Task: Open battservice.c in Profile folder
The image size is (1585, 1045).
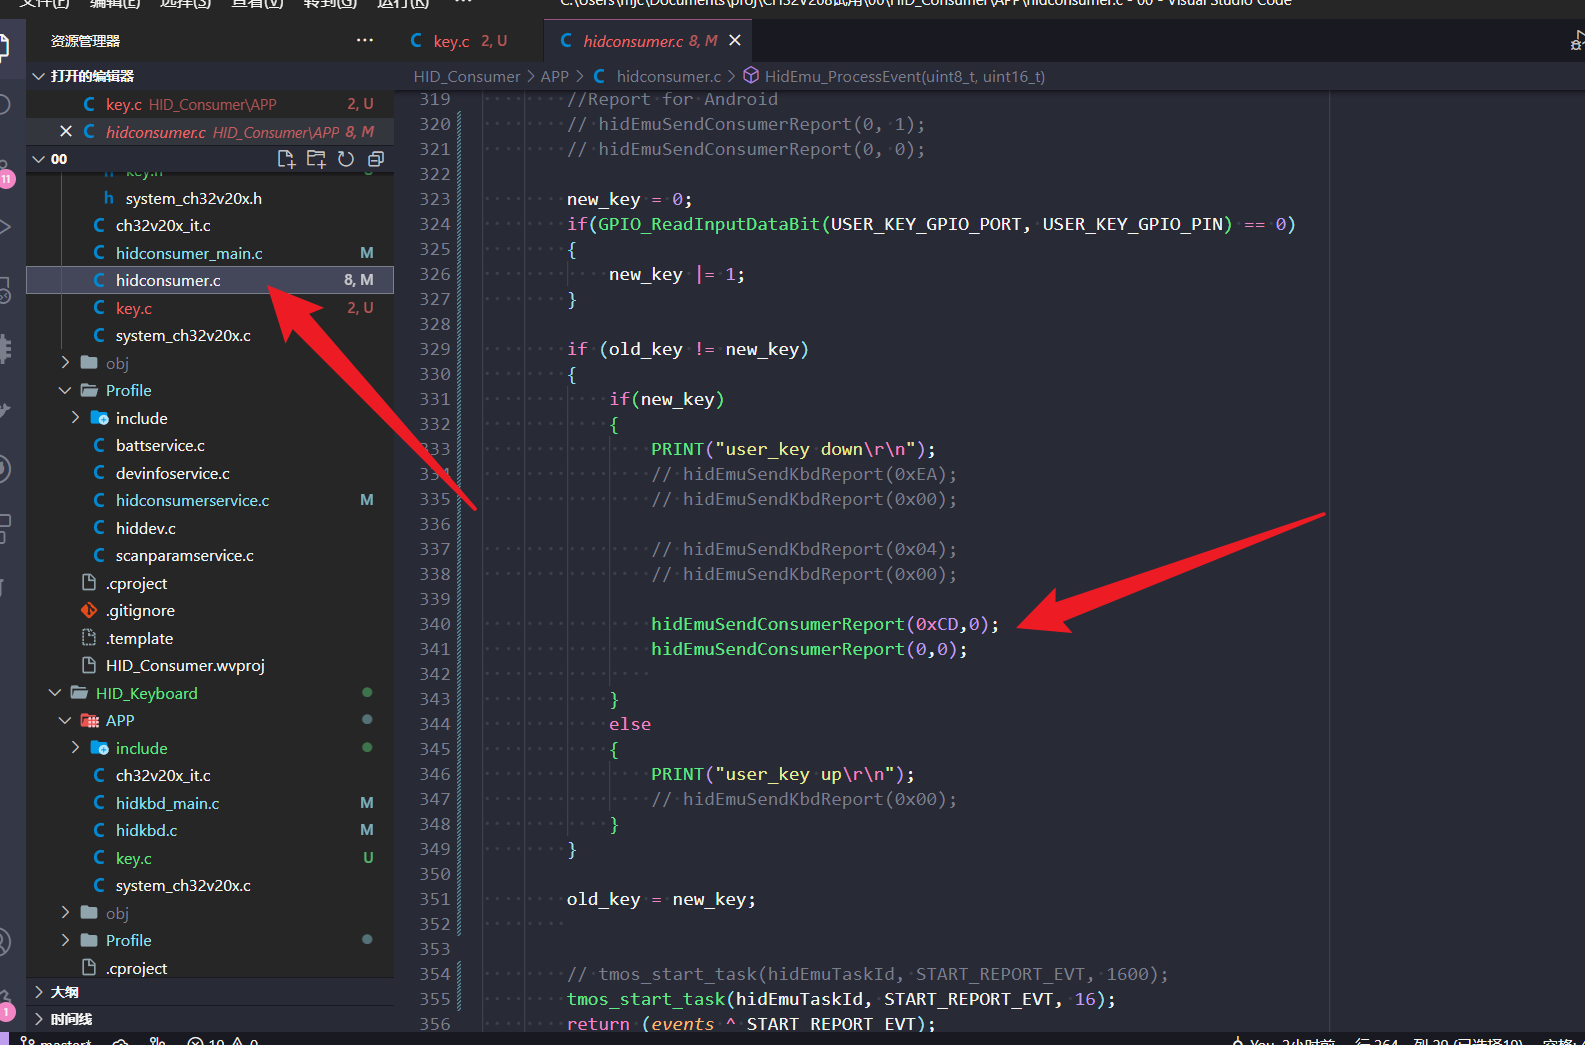Action: coord(210,445)
